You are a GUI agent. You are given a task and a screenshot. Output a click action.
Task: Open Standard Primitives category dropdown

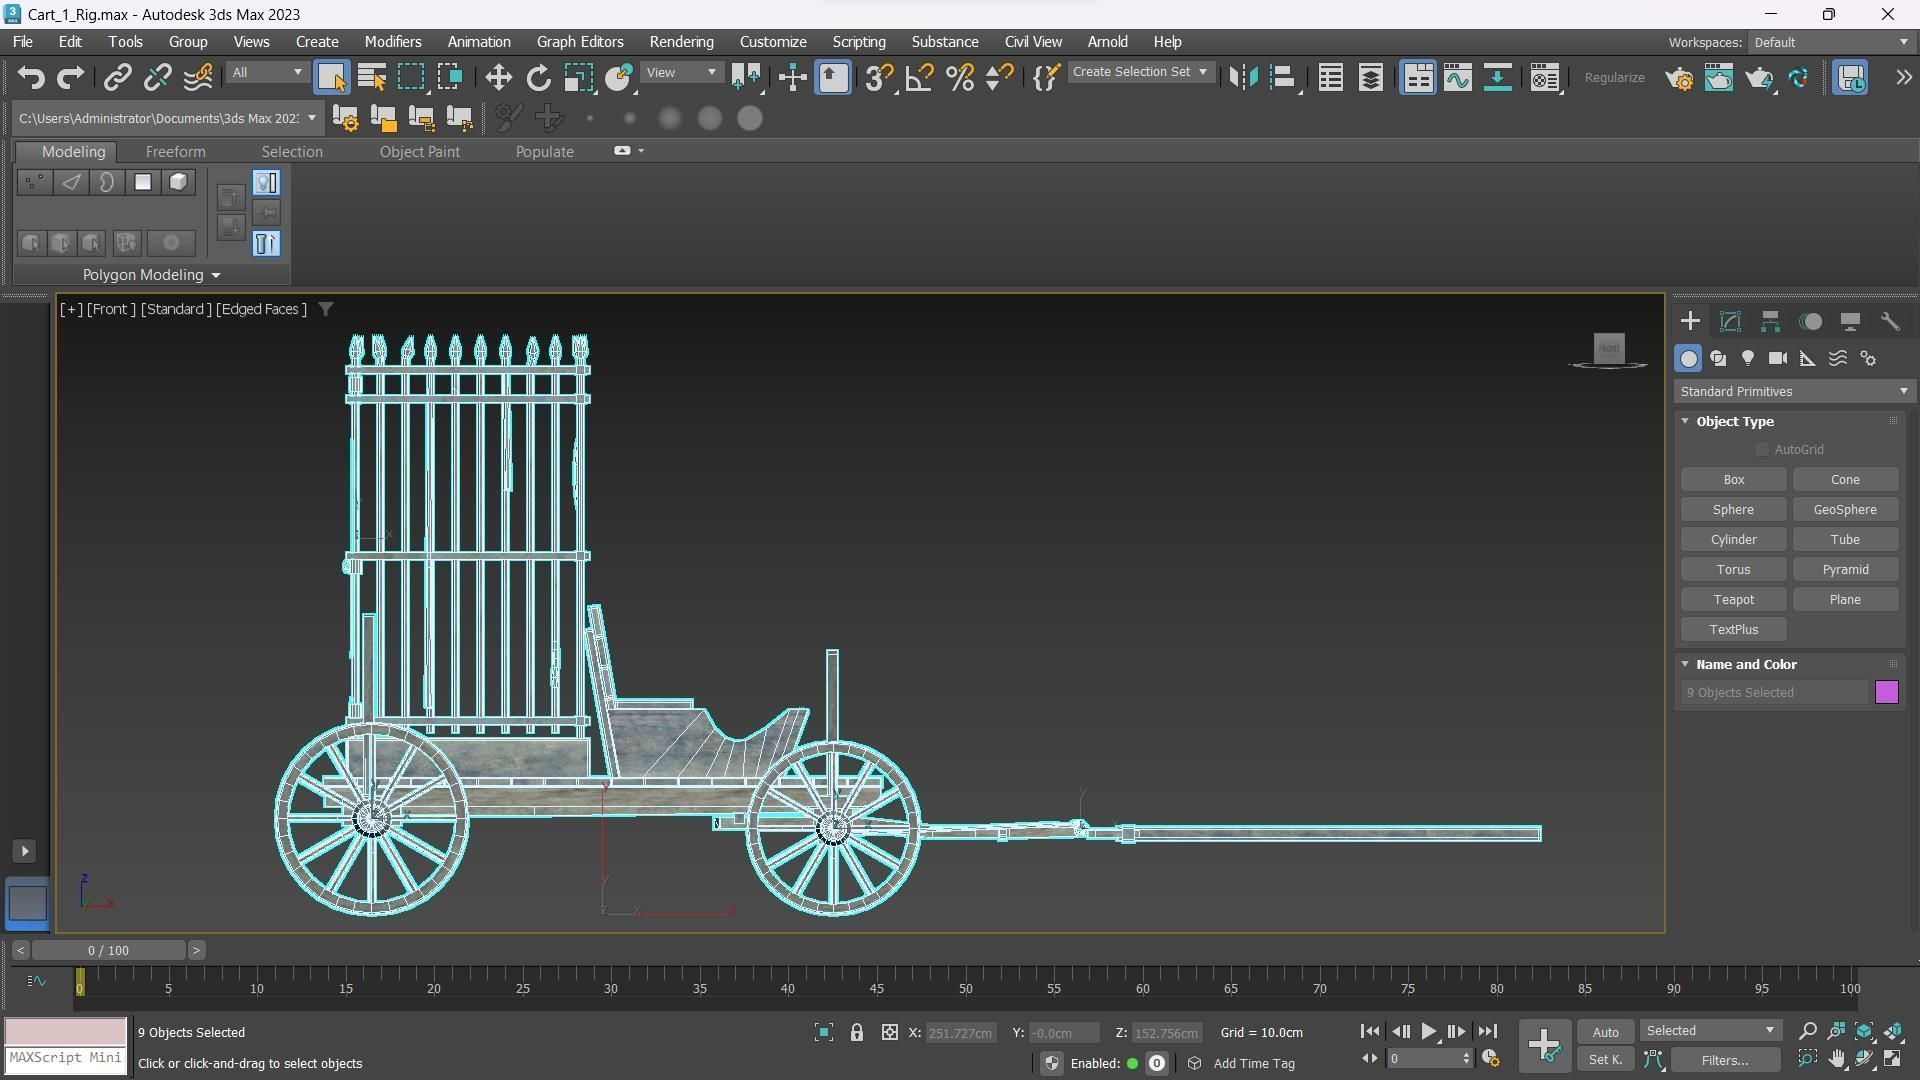point(1794,392)
